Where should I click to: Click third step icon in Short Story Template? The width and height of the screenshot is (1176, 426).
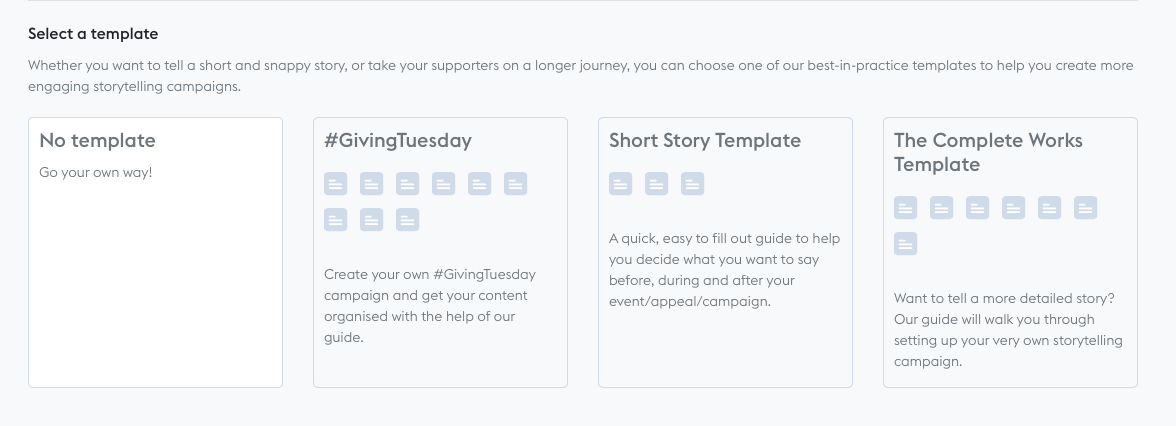click(x=693, y=184)
